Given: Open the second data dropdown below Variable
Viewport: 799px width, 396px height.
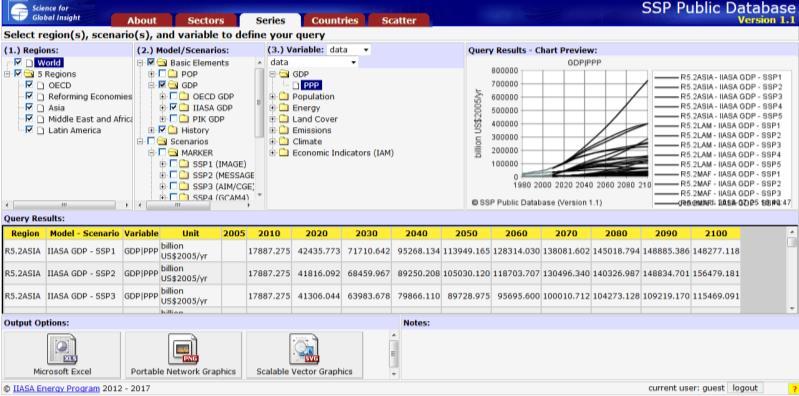Looking at the screenshot, I should coord(313,62).
